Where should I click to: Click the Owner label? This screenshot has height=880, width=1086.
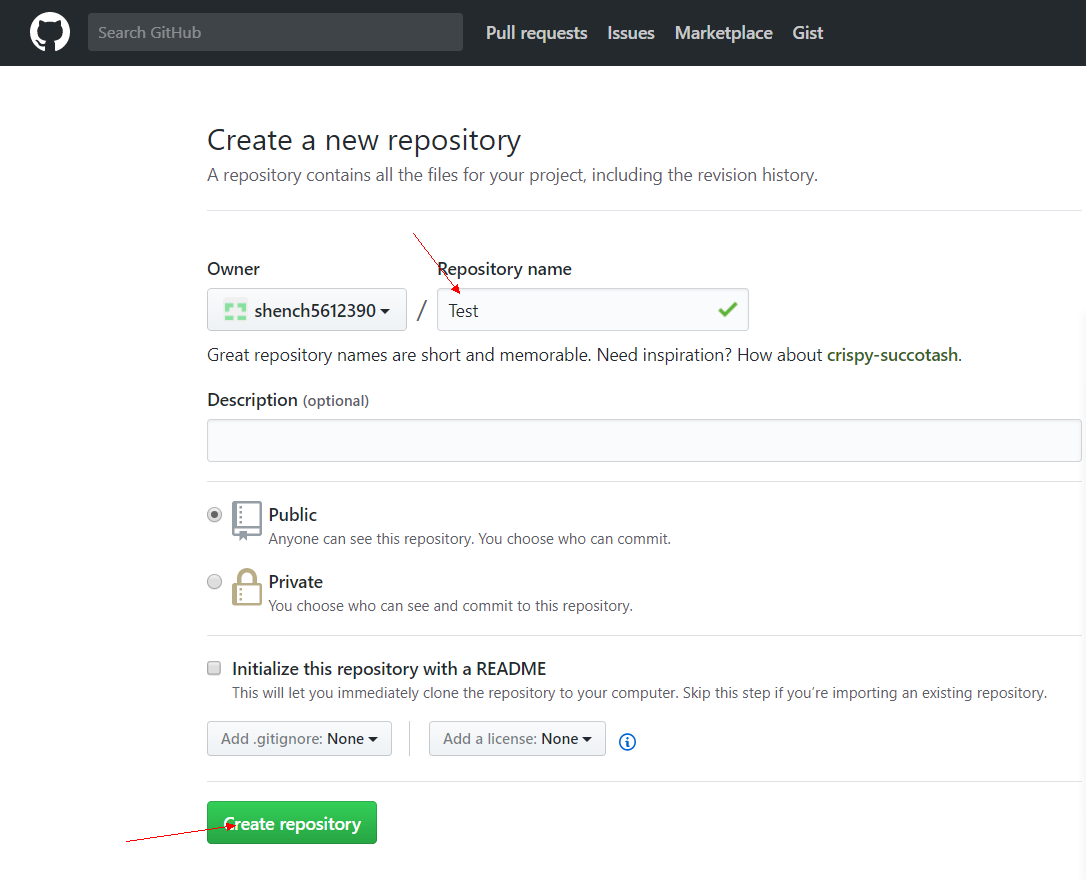(233, 269)
